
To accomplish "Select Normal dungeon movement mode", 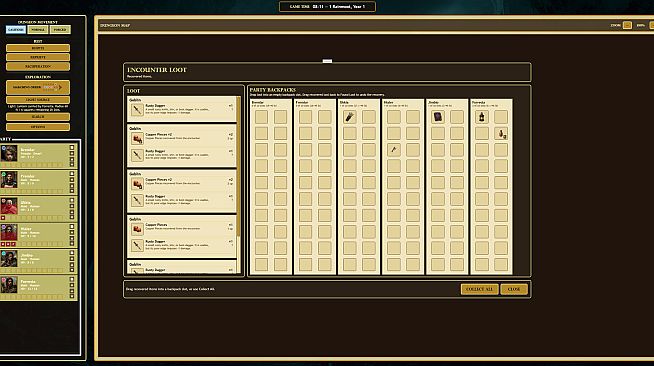I will pos(38,30).
